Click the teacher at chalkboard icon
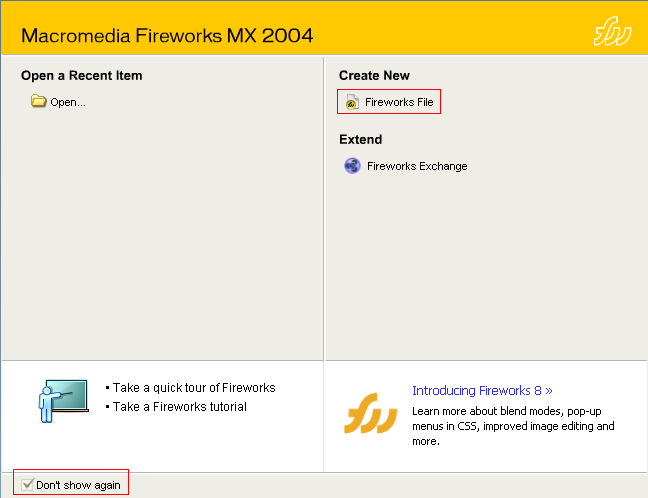Screen dimensions: 648x498 [61, 400]
